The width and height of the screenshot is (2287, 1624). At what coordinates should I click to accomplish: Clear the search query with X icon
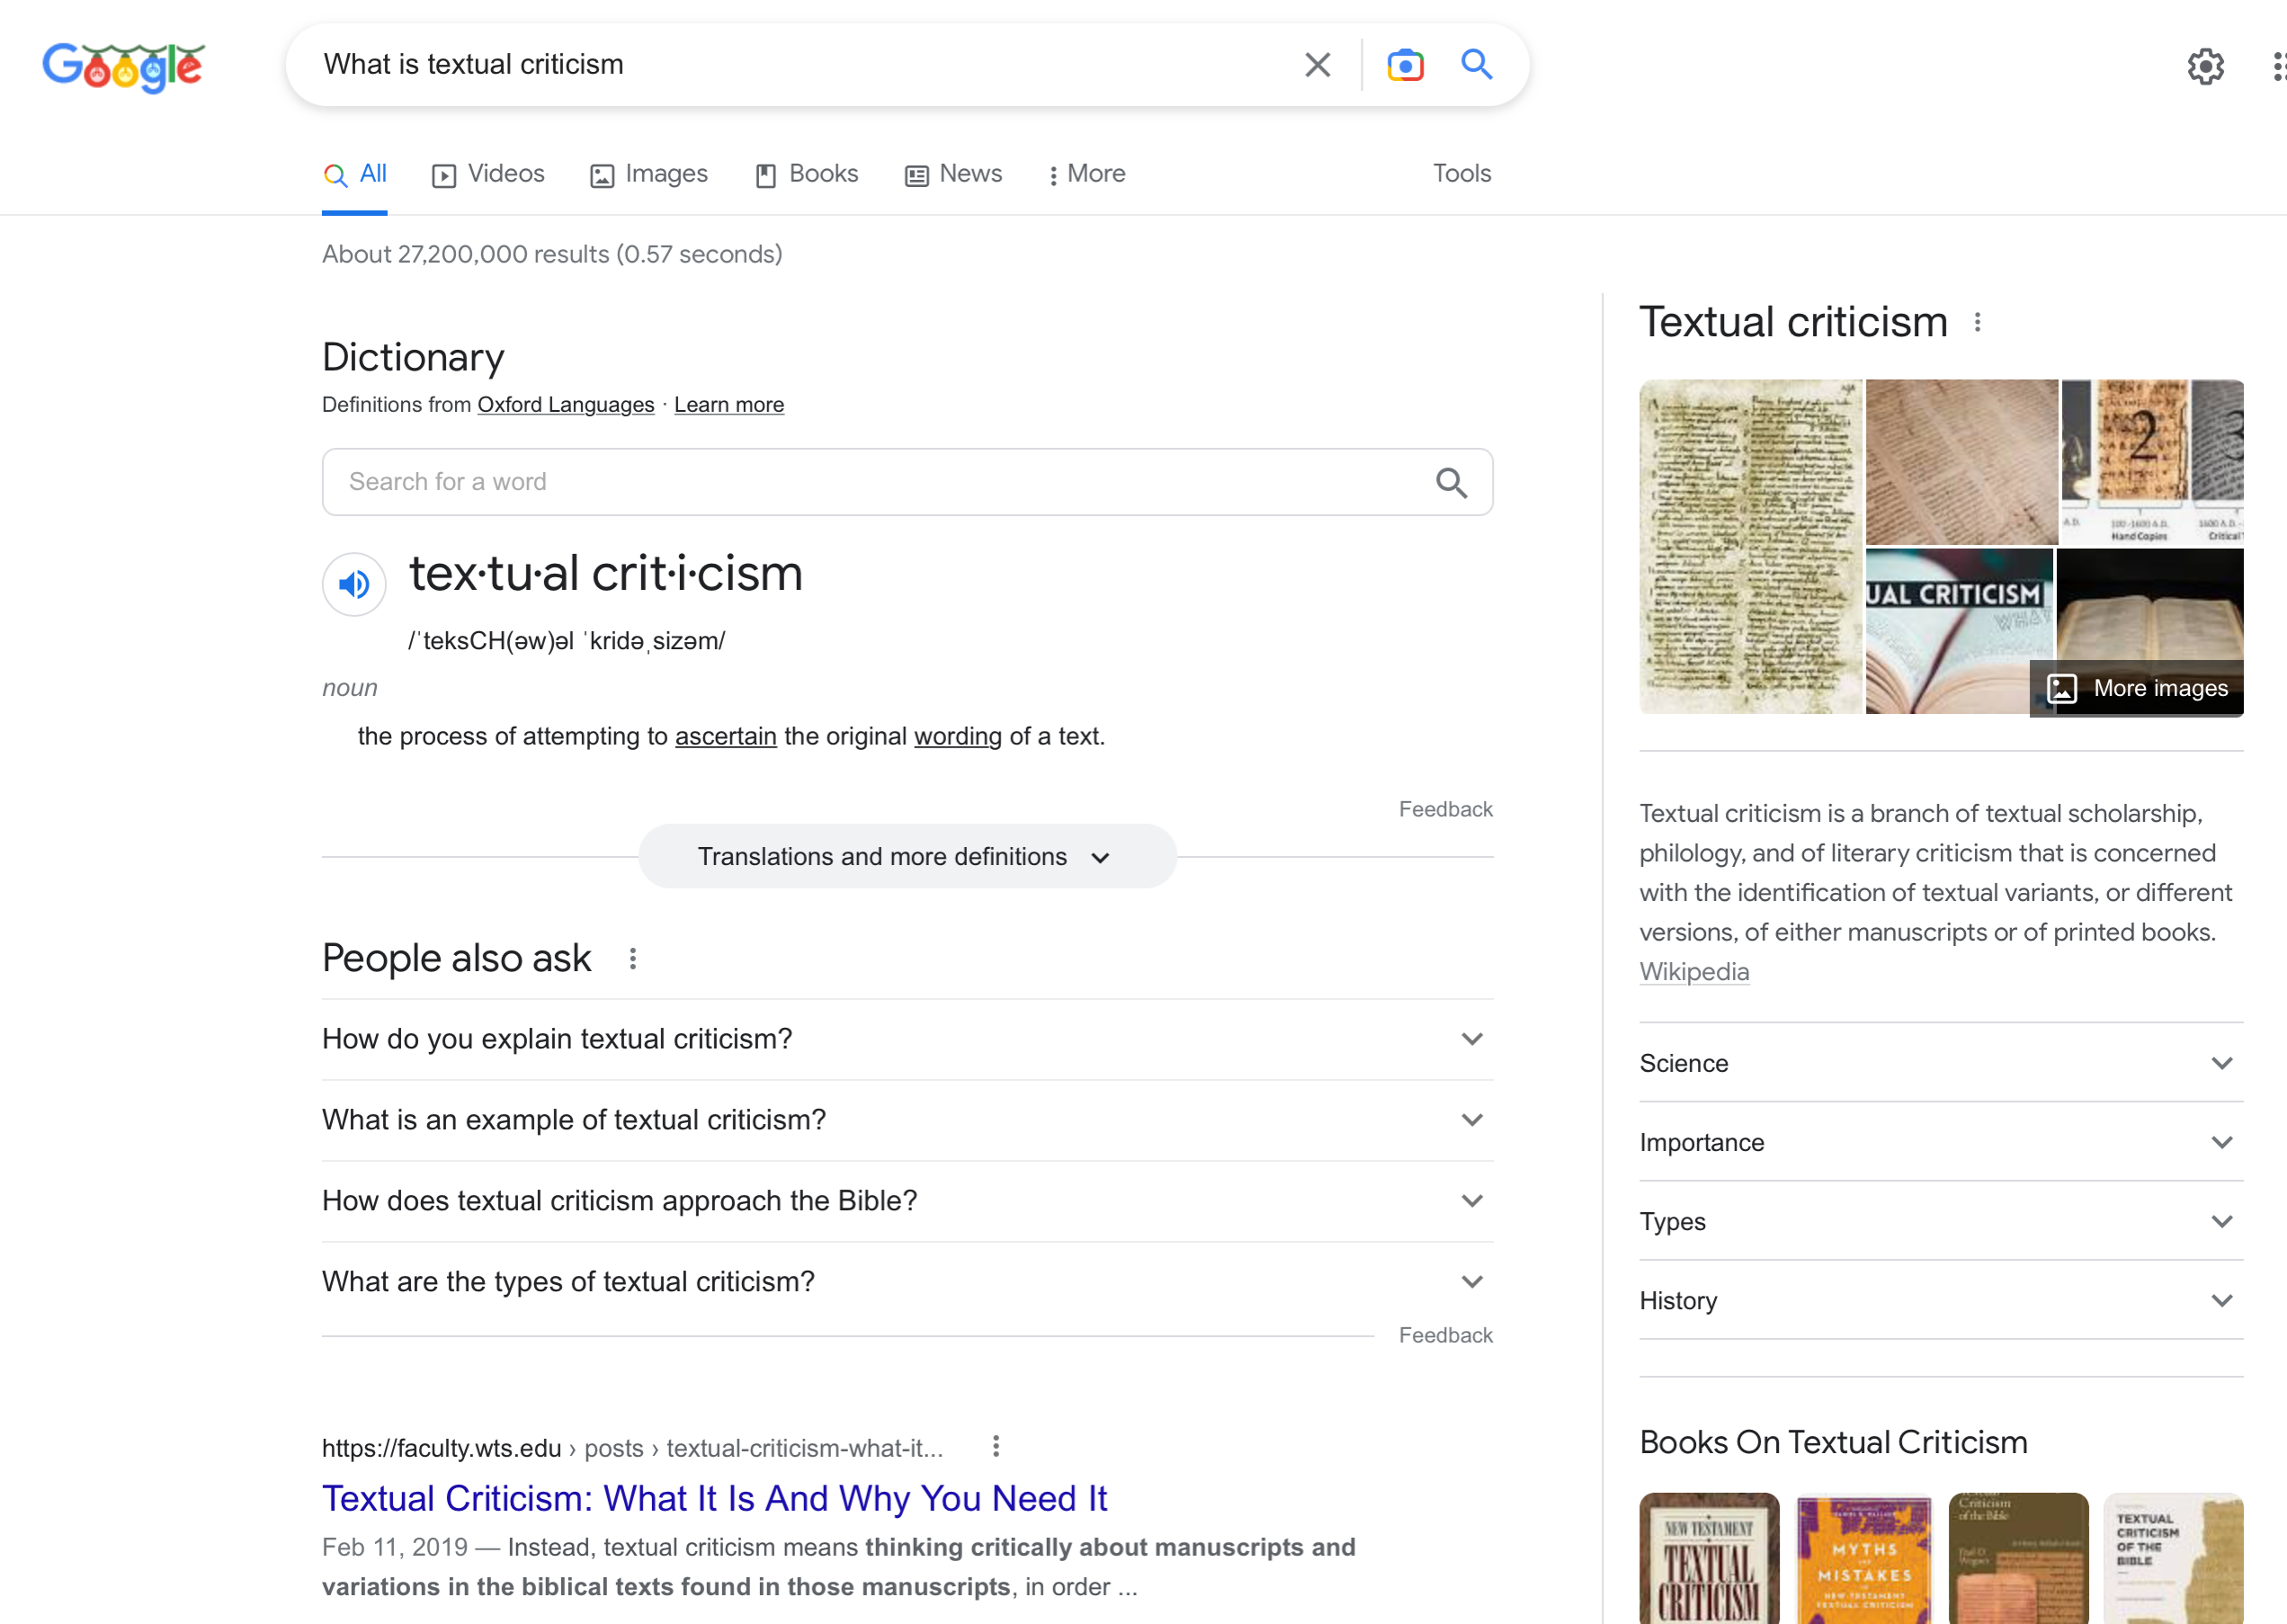1317,65
